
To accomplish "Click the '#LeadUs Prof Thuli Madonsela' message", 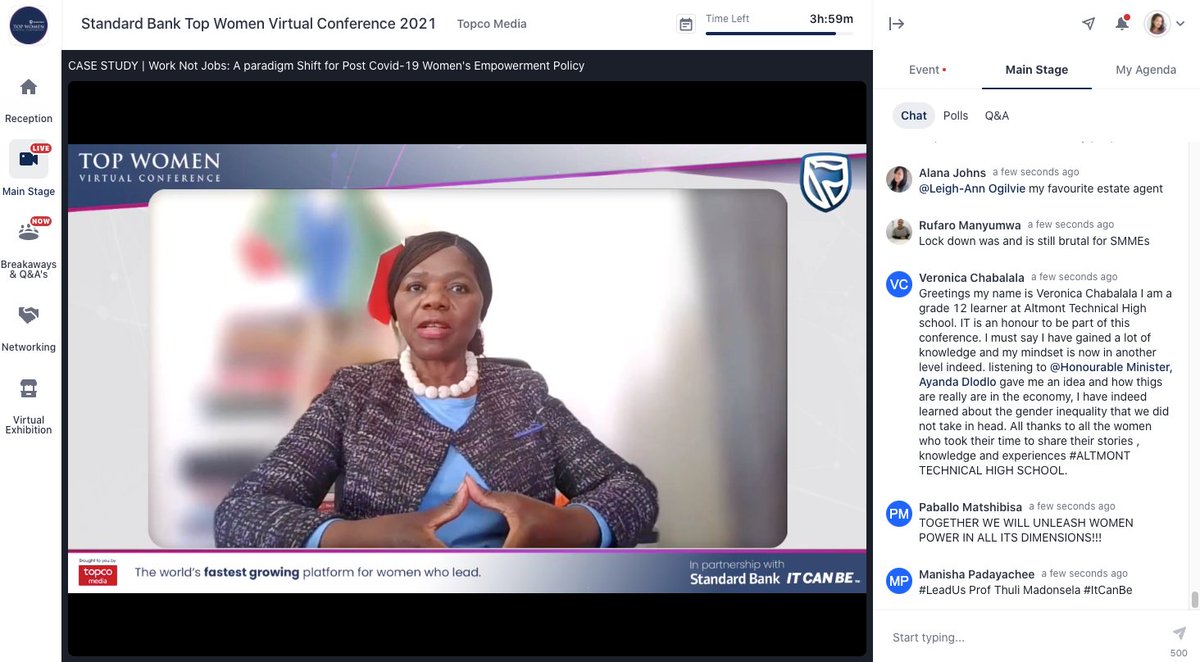I will 1025,590.
